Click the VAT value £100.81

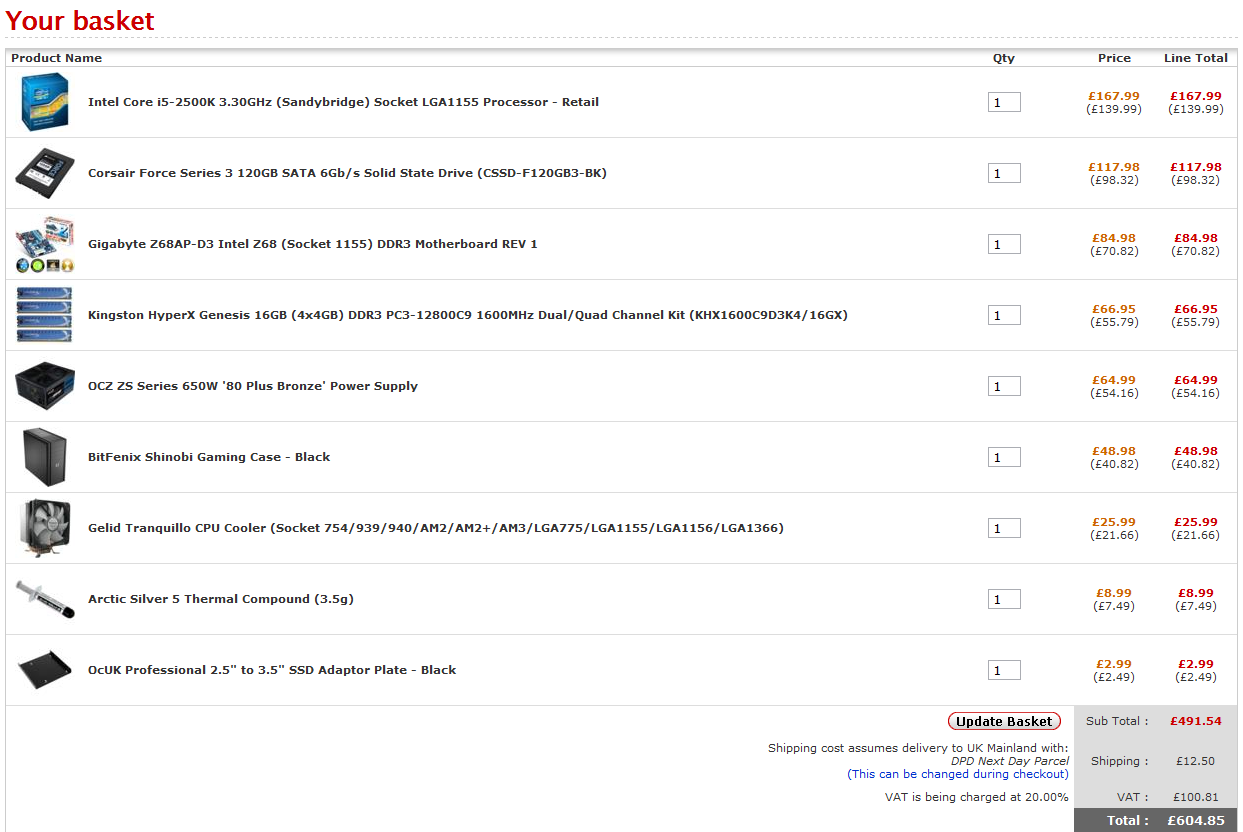[x=1196, y=797]
